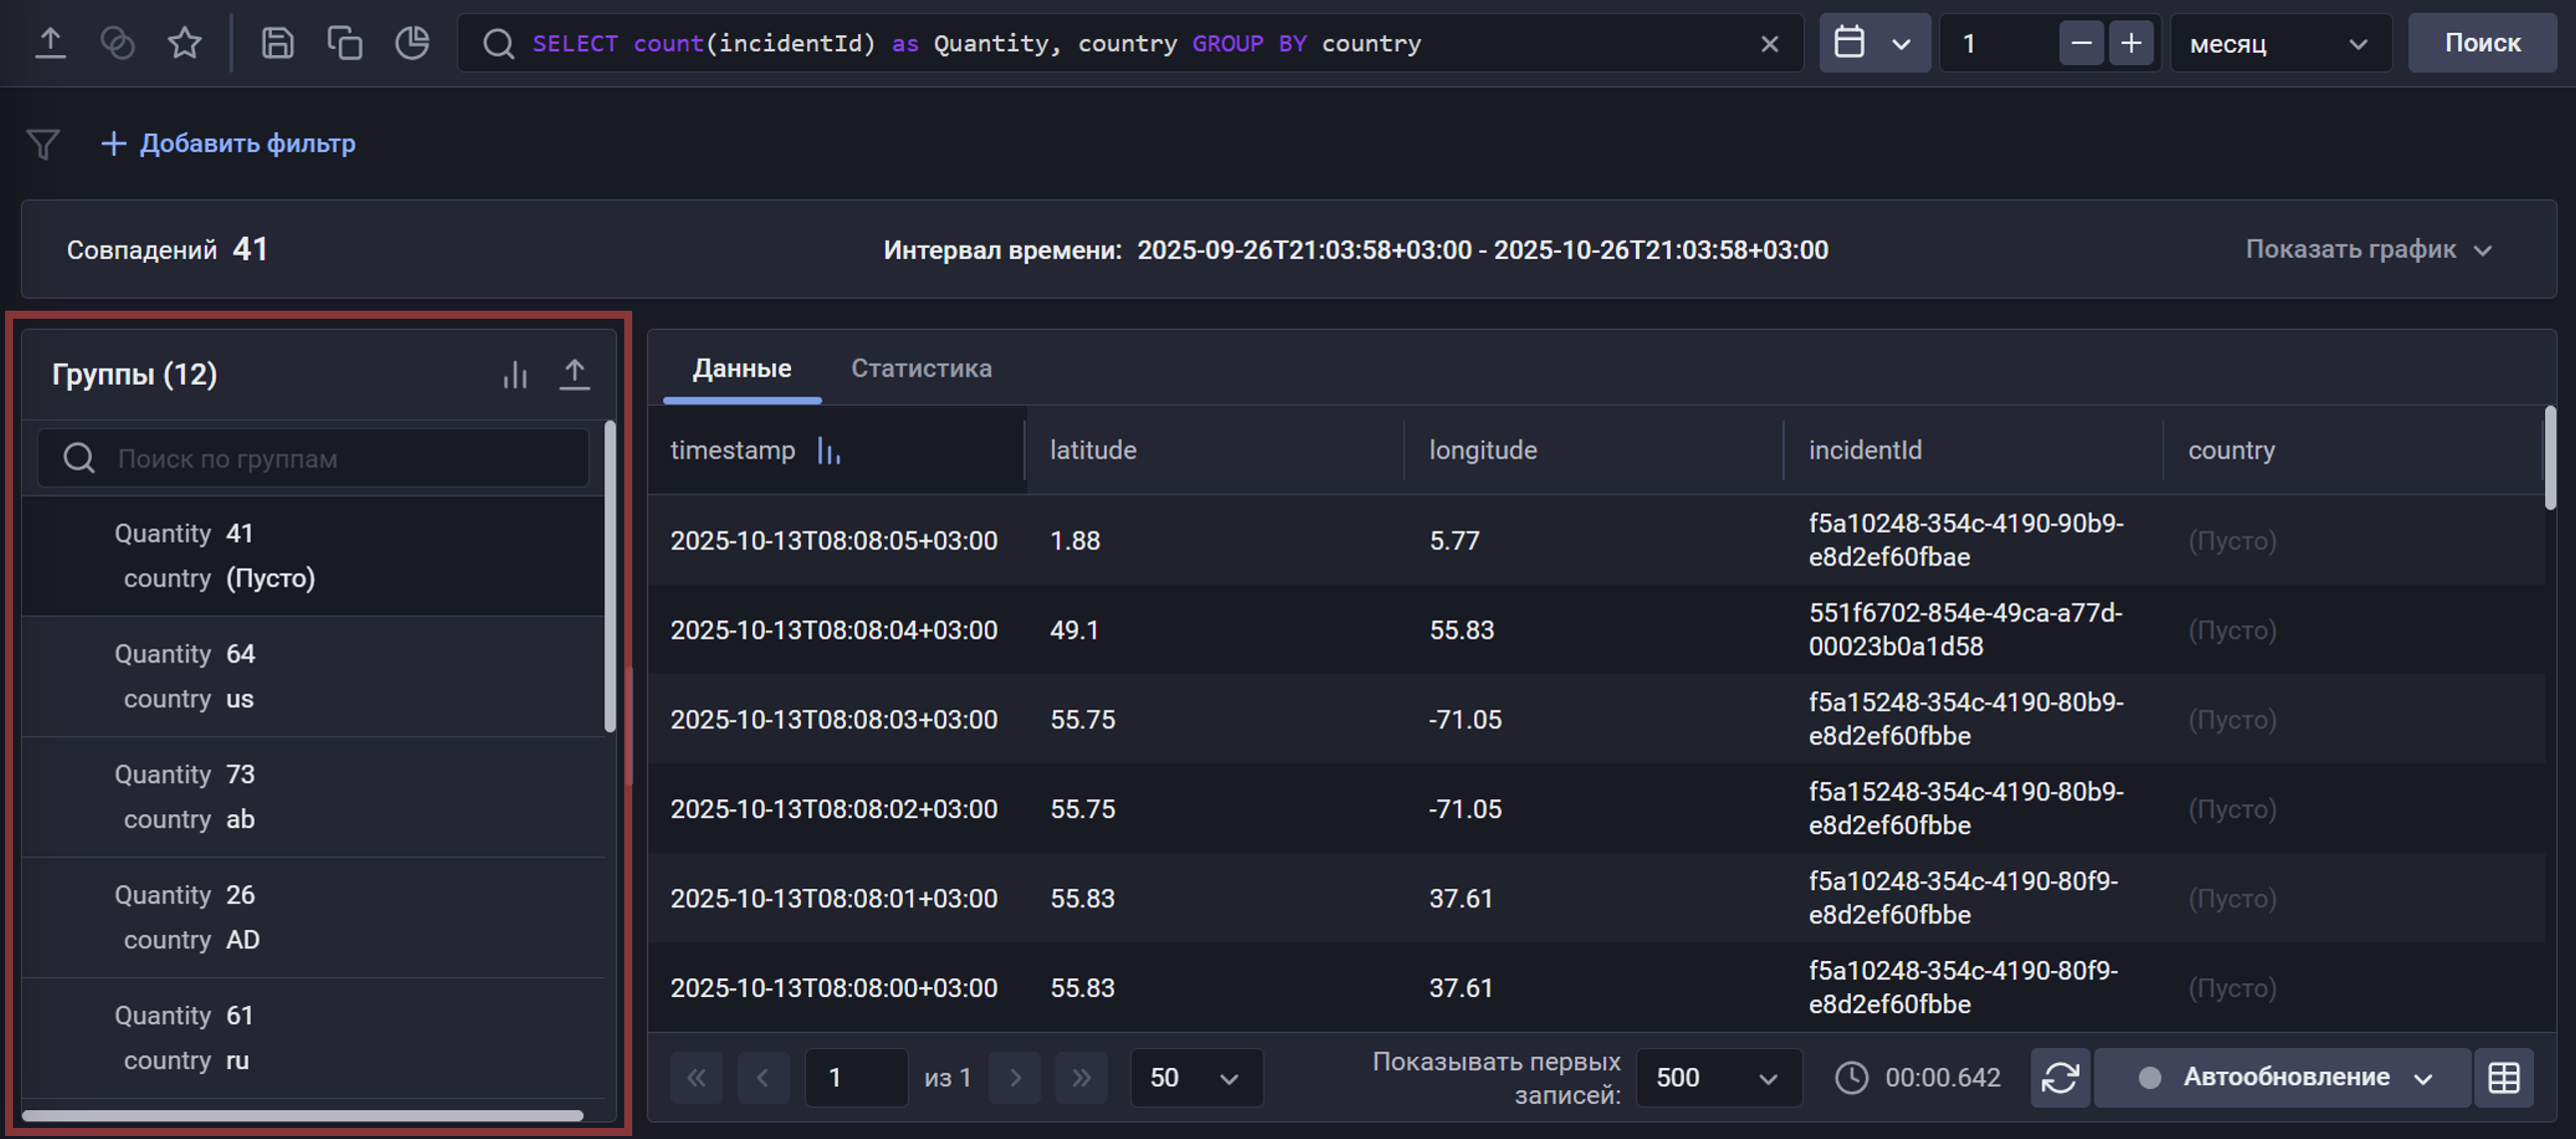Image resolution: width=2576 pixels, height=1139 pixels.
Task: Switch to the Статистика tab
Action: coord(920,368)
